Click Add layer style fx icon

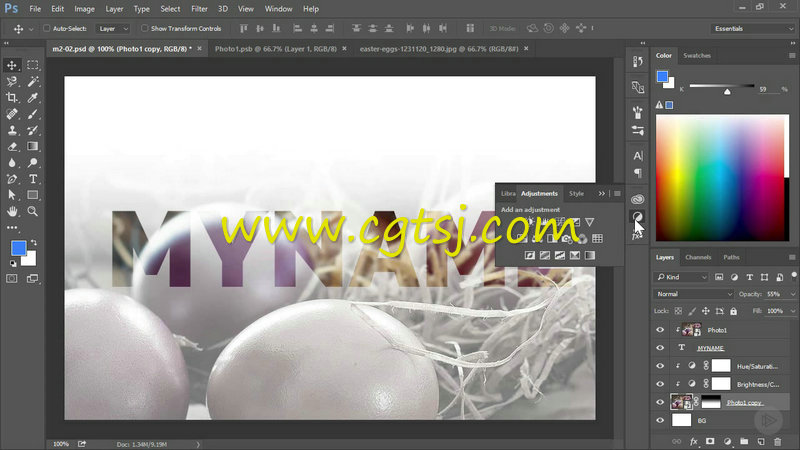(x=693, y=441)
